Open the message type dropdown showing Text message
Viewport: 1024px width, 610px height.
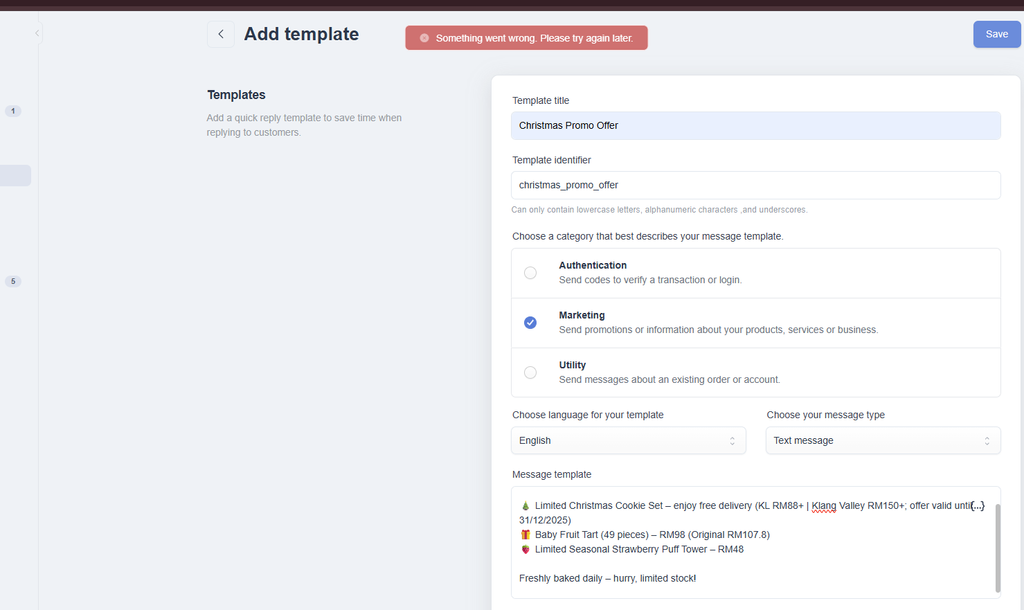882,441
